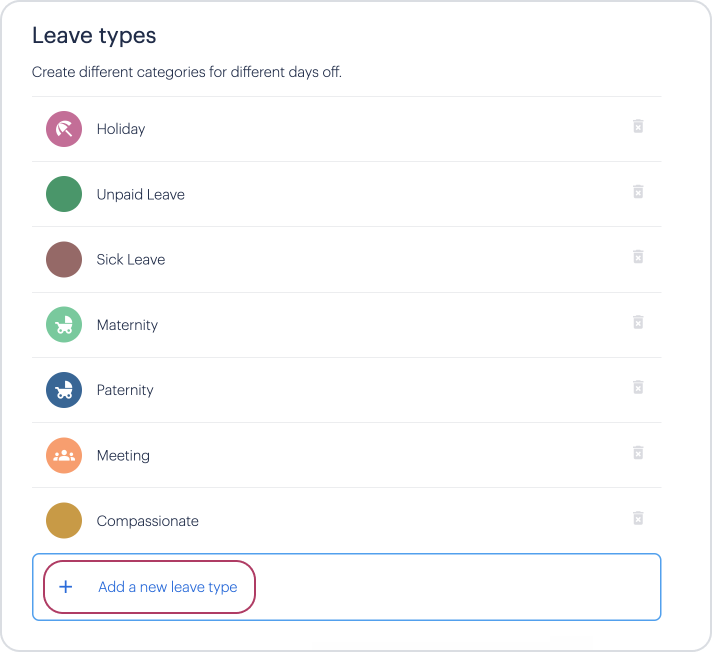Click Add a new leave type
Screen dimensions: 712x652
point(168,587)
